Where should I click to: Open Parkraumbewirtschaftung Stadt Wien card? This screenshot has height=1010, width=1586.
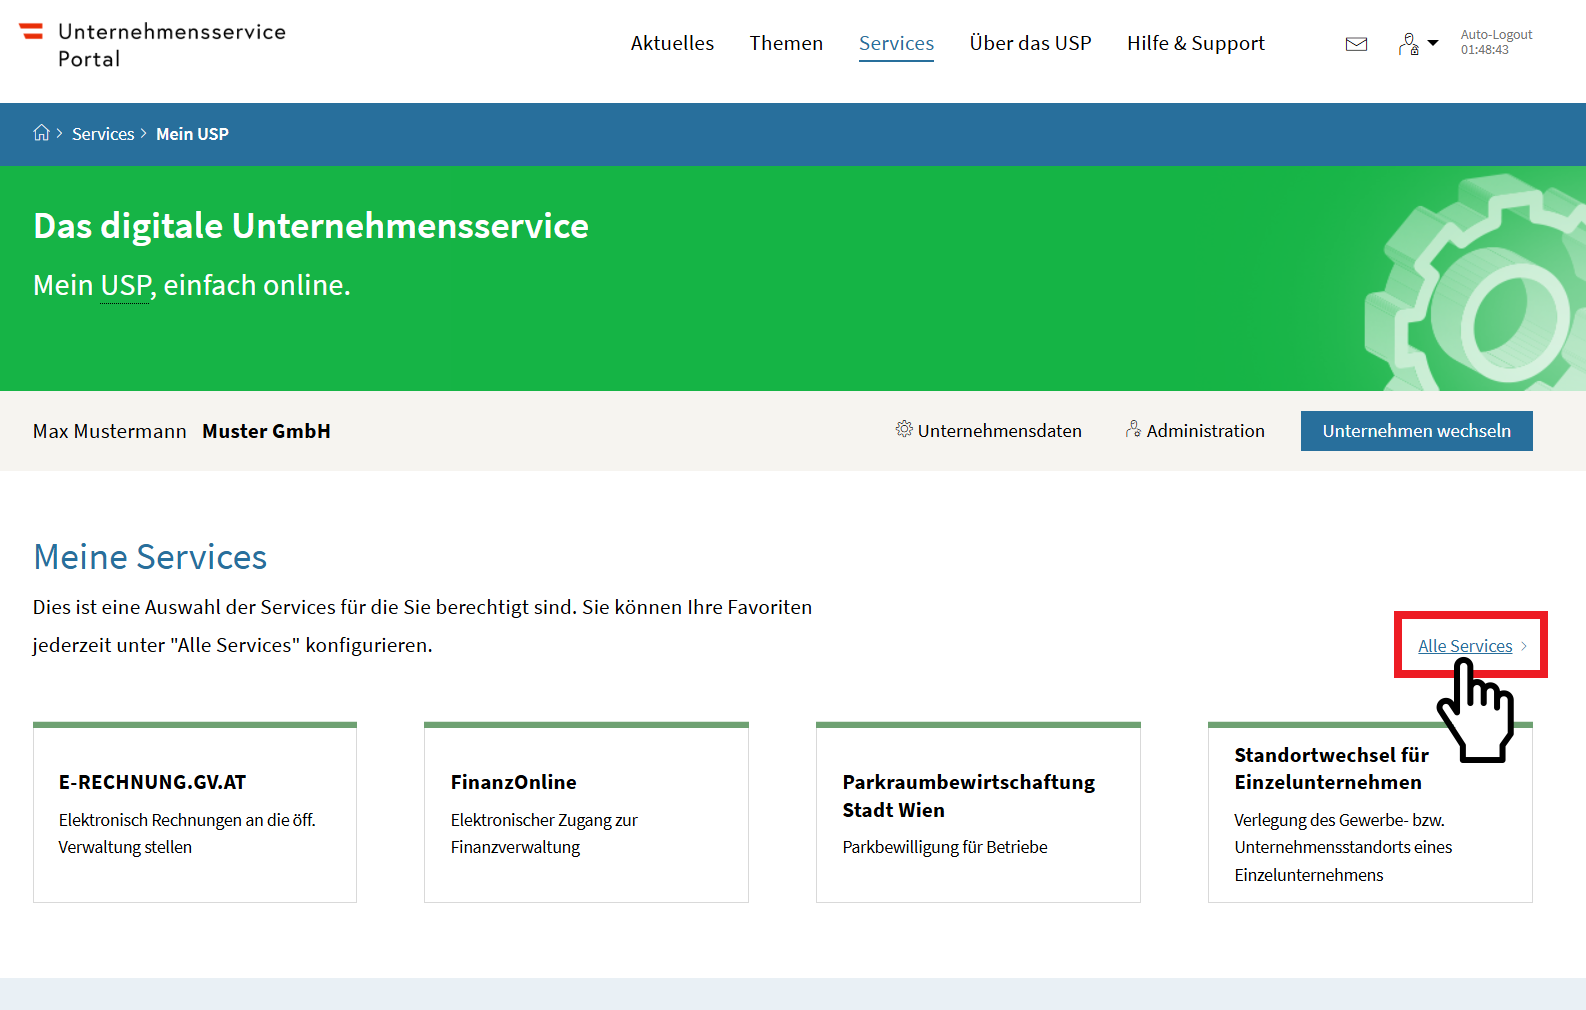coord(978,812)
